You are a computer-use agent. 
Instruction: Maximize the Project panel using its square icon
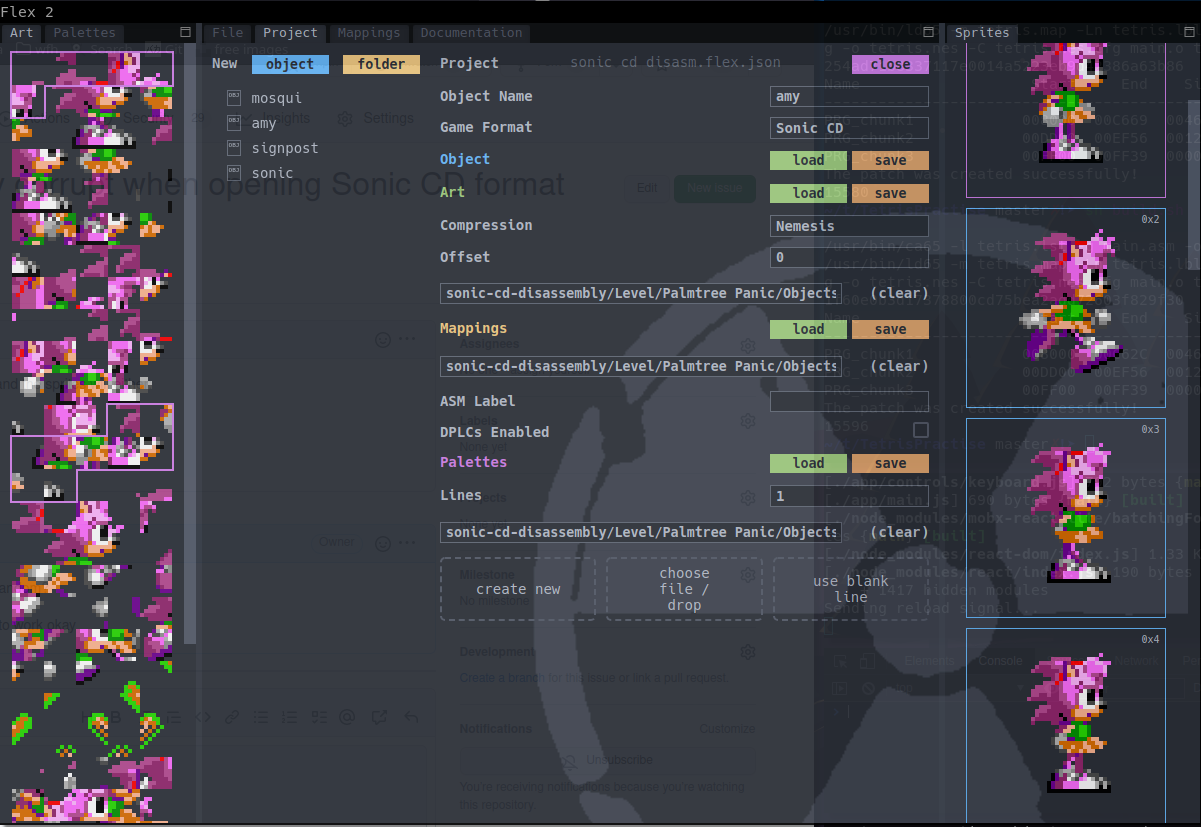(x=928, y=33)
